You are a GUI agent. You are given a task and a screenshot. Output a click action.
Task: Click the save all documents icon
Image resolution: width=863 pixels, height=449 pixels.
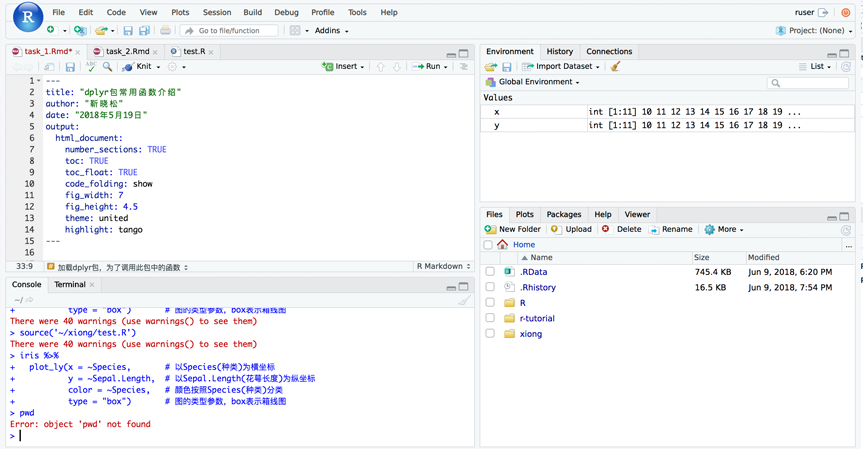[x=144, y=30]
